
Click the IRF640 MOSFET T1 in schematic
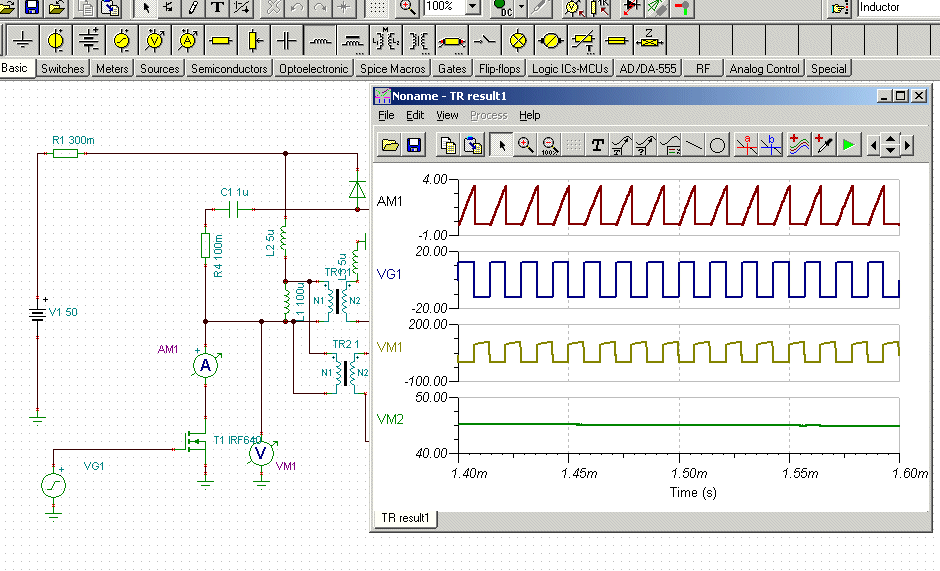[x=192, y=440]
